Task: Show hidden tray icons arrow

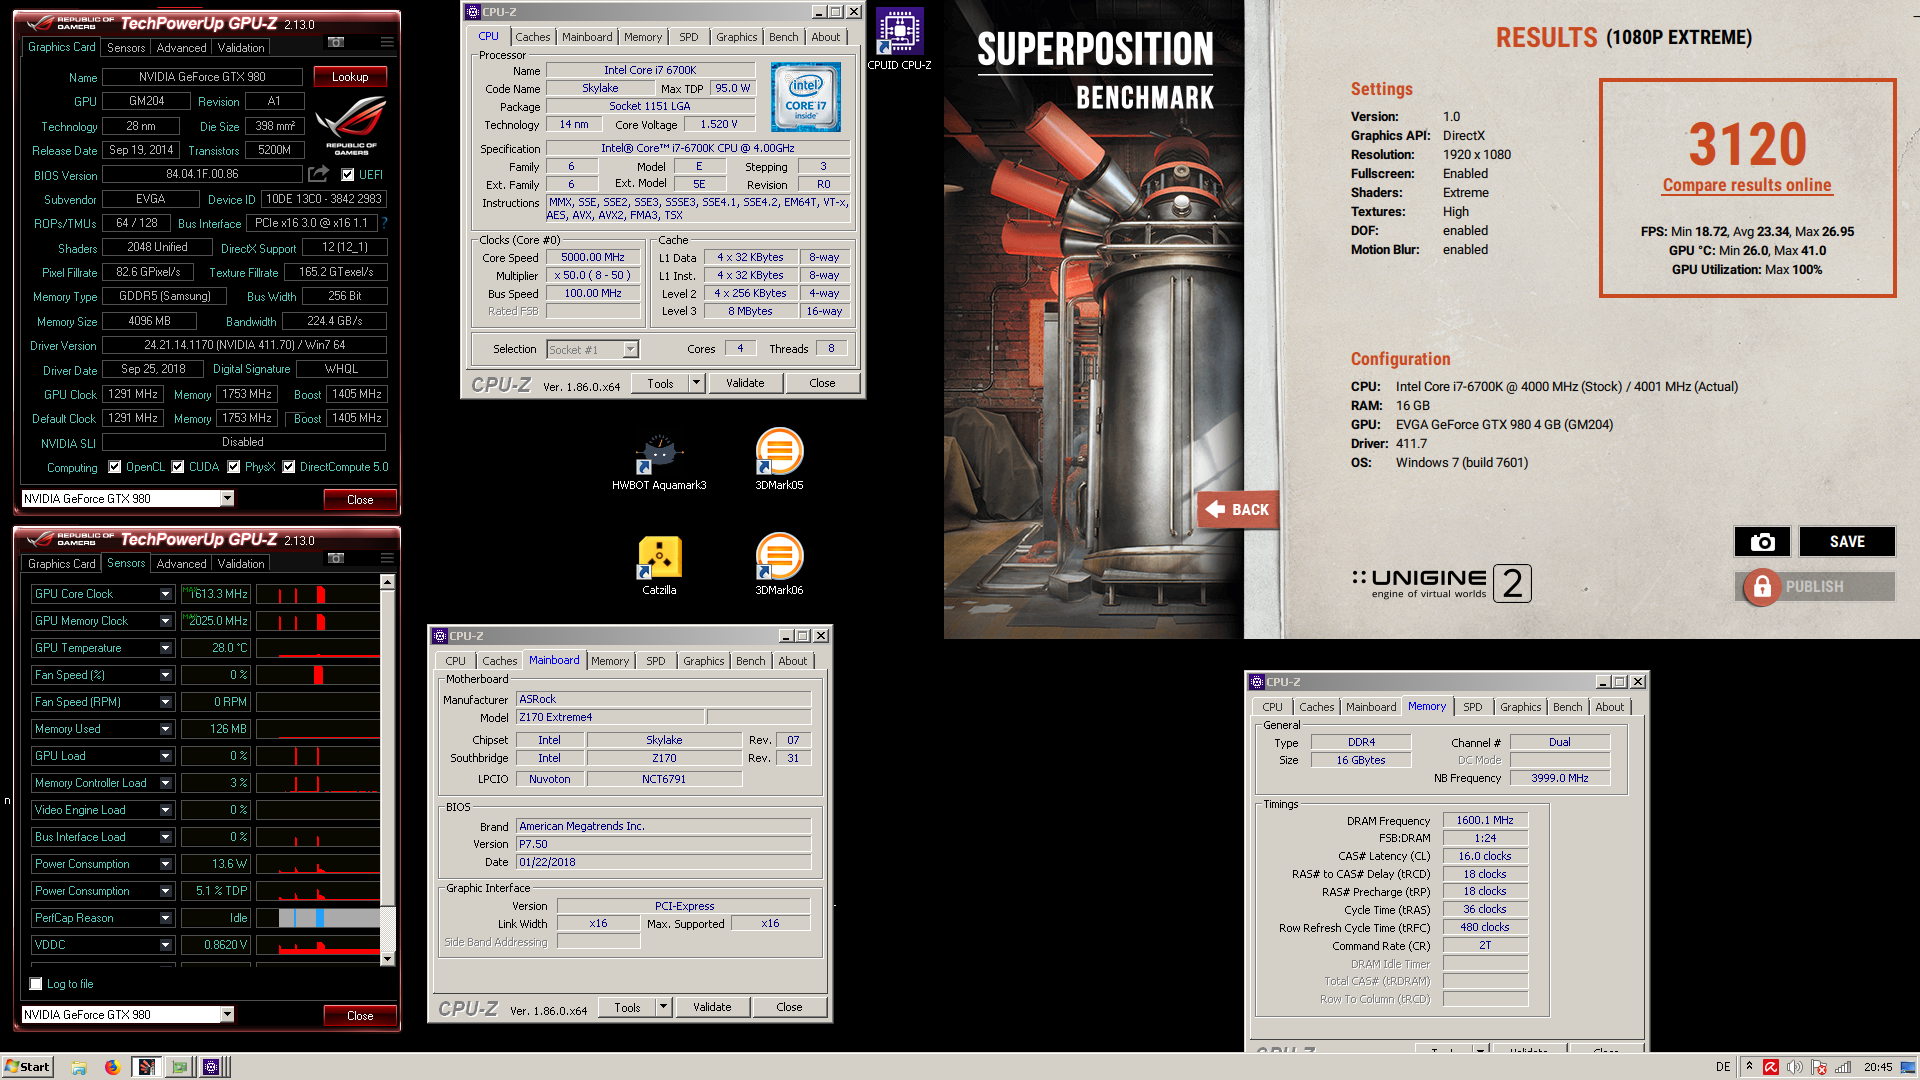Action: [1749, 1067]
